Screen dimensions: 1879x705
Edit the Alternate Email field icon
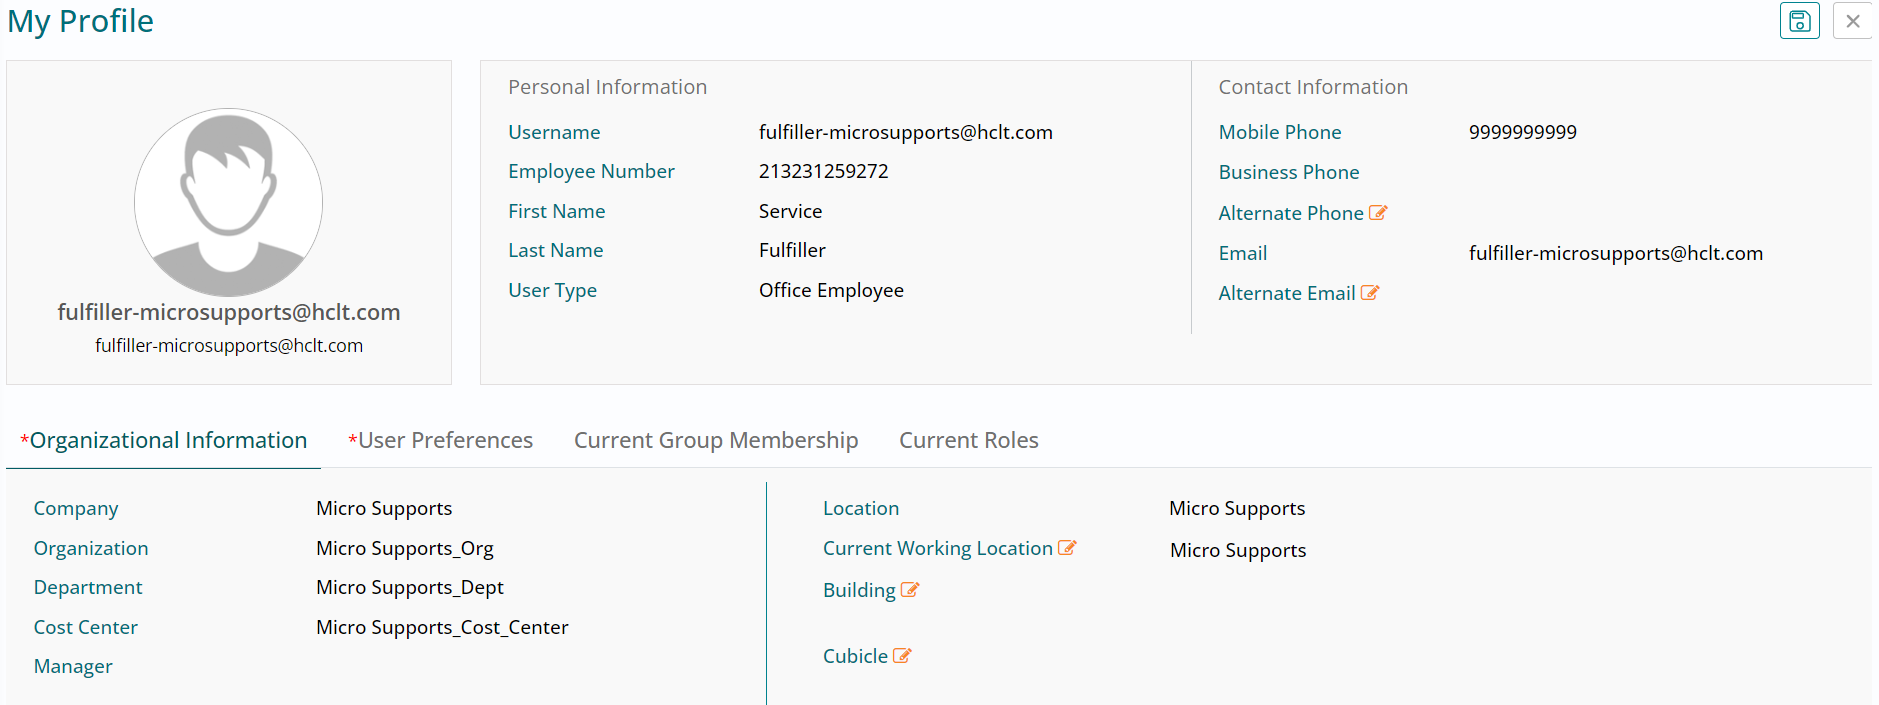point(1370,293)
